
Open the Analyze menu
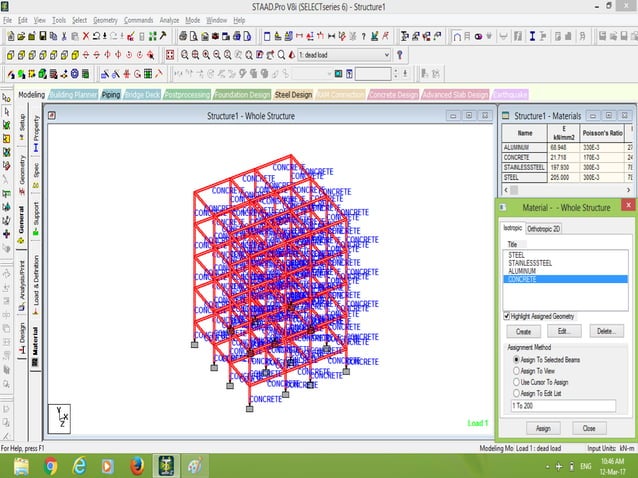click(x=170, y=20)
